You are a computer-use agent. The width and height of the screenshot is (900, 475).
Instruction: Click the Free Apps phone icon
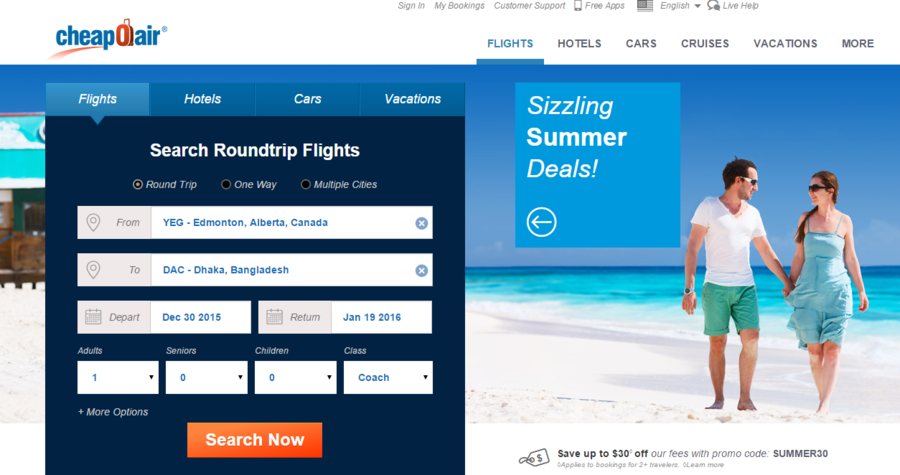pyautogui.click(x=577, y=6)
